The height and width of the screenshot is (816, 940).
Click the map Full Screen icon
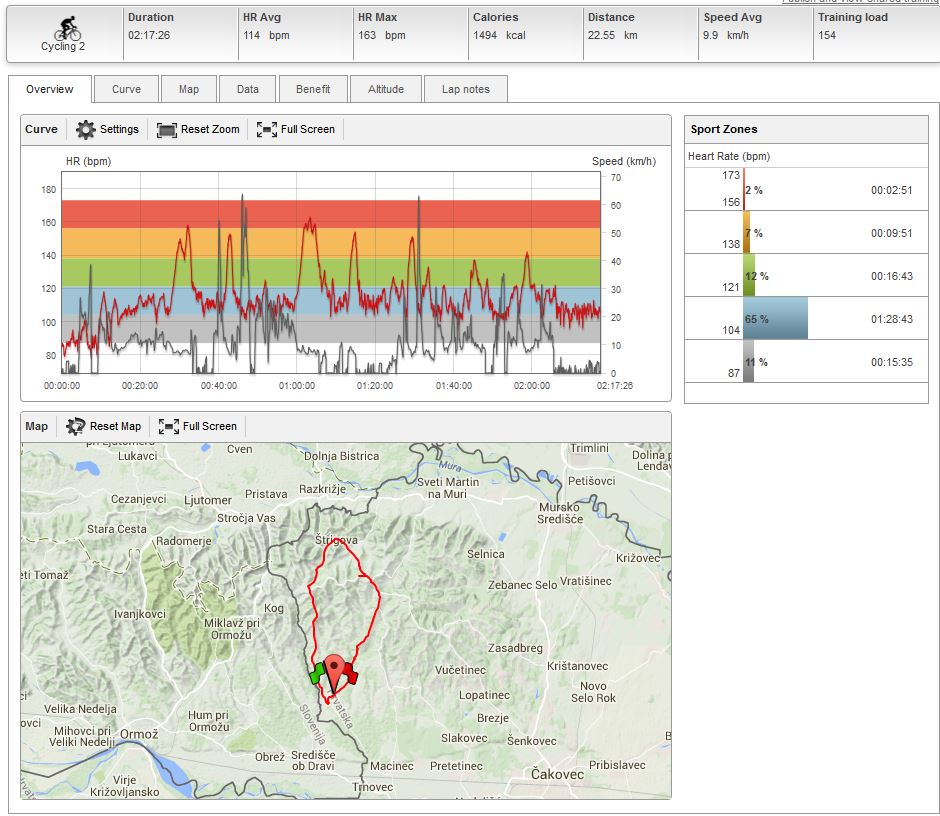click(169, 427)
